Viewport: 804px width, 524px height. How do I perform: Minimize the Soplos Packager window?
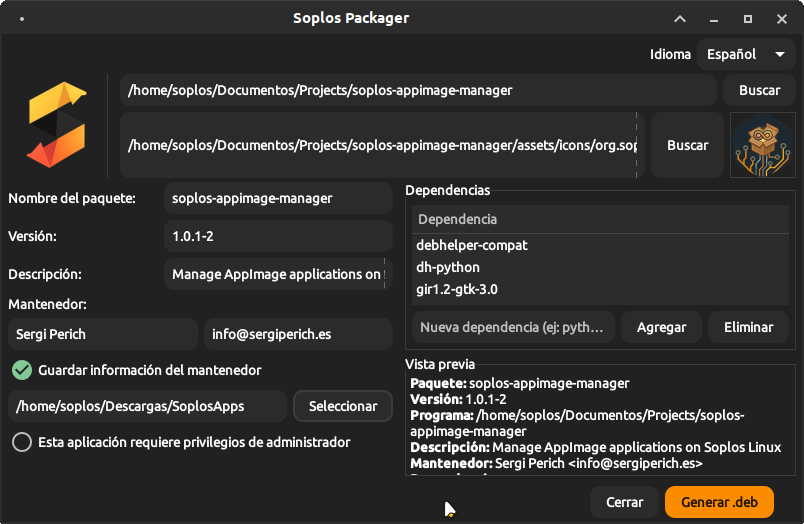click(714, 19)
